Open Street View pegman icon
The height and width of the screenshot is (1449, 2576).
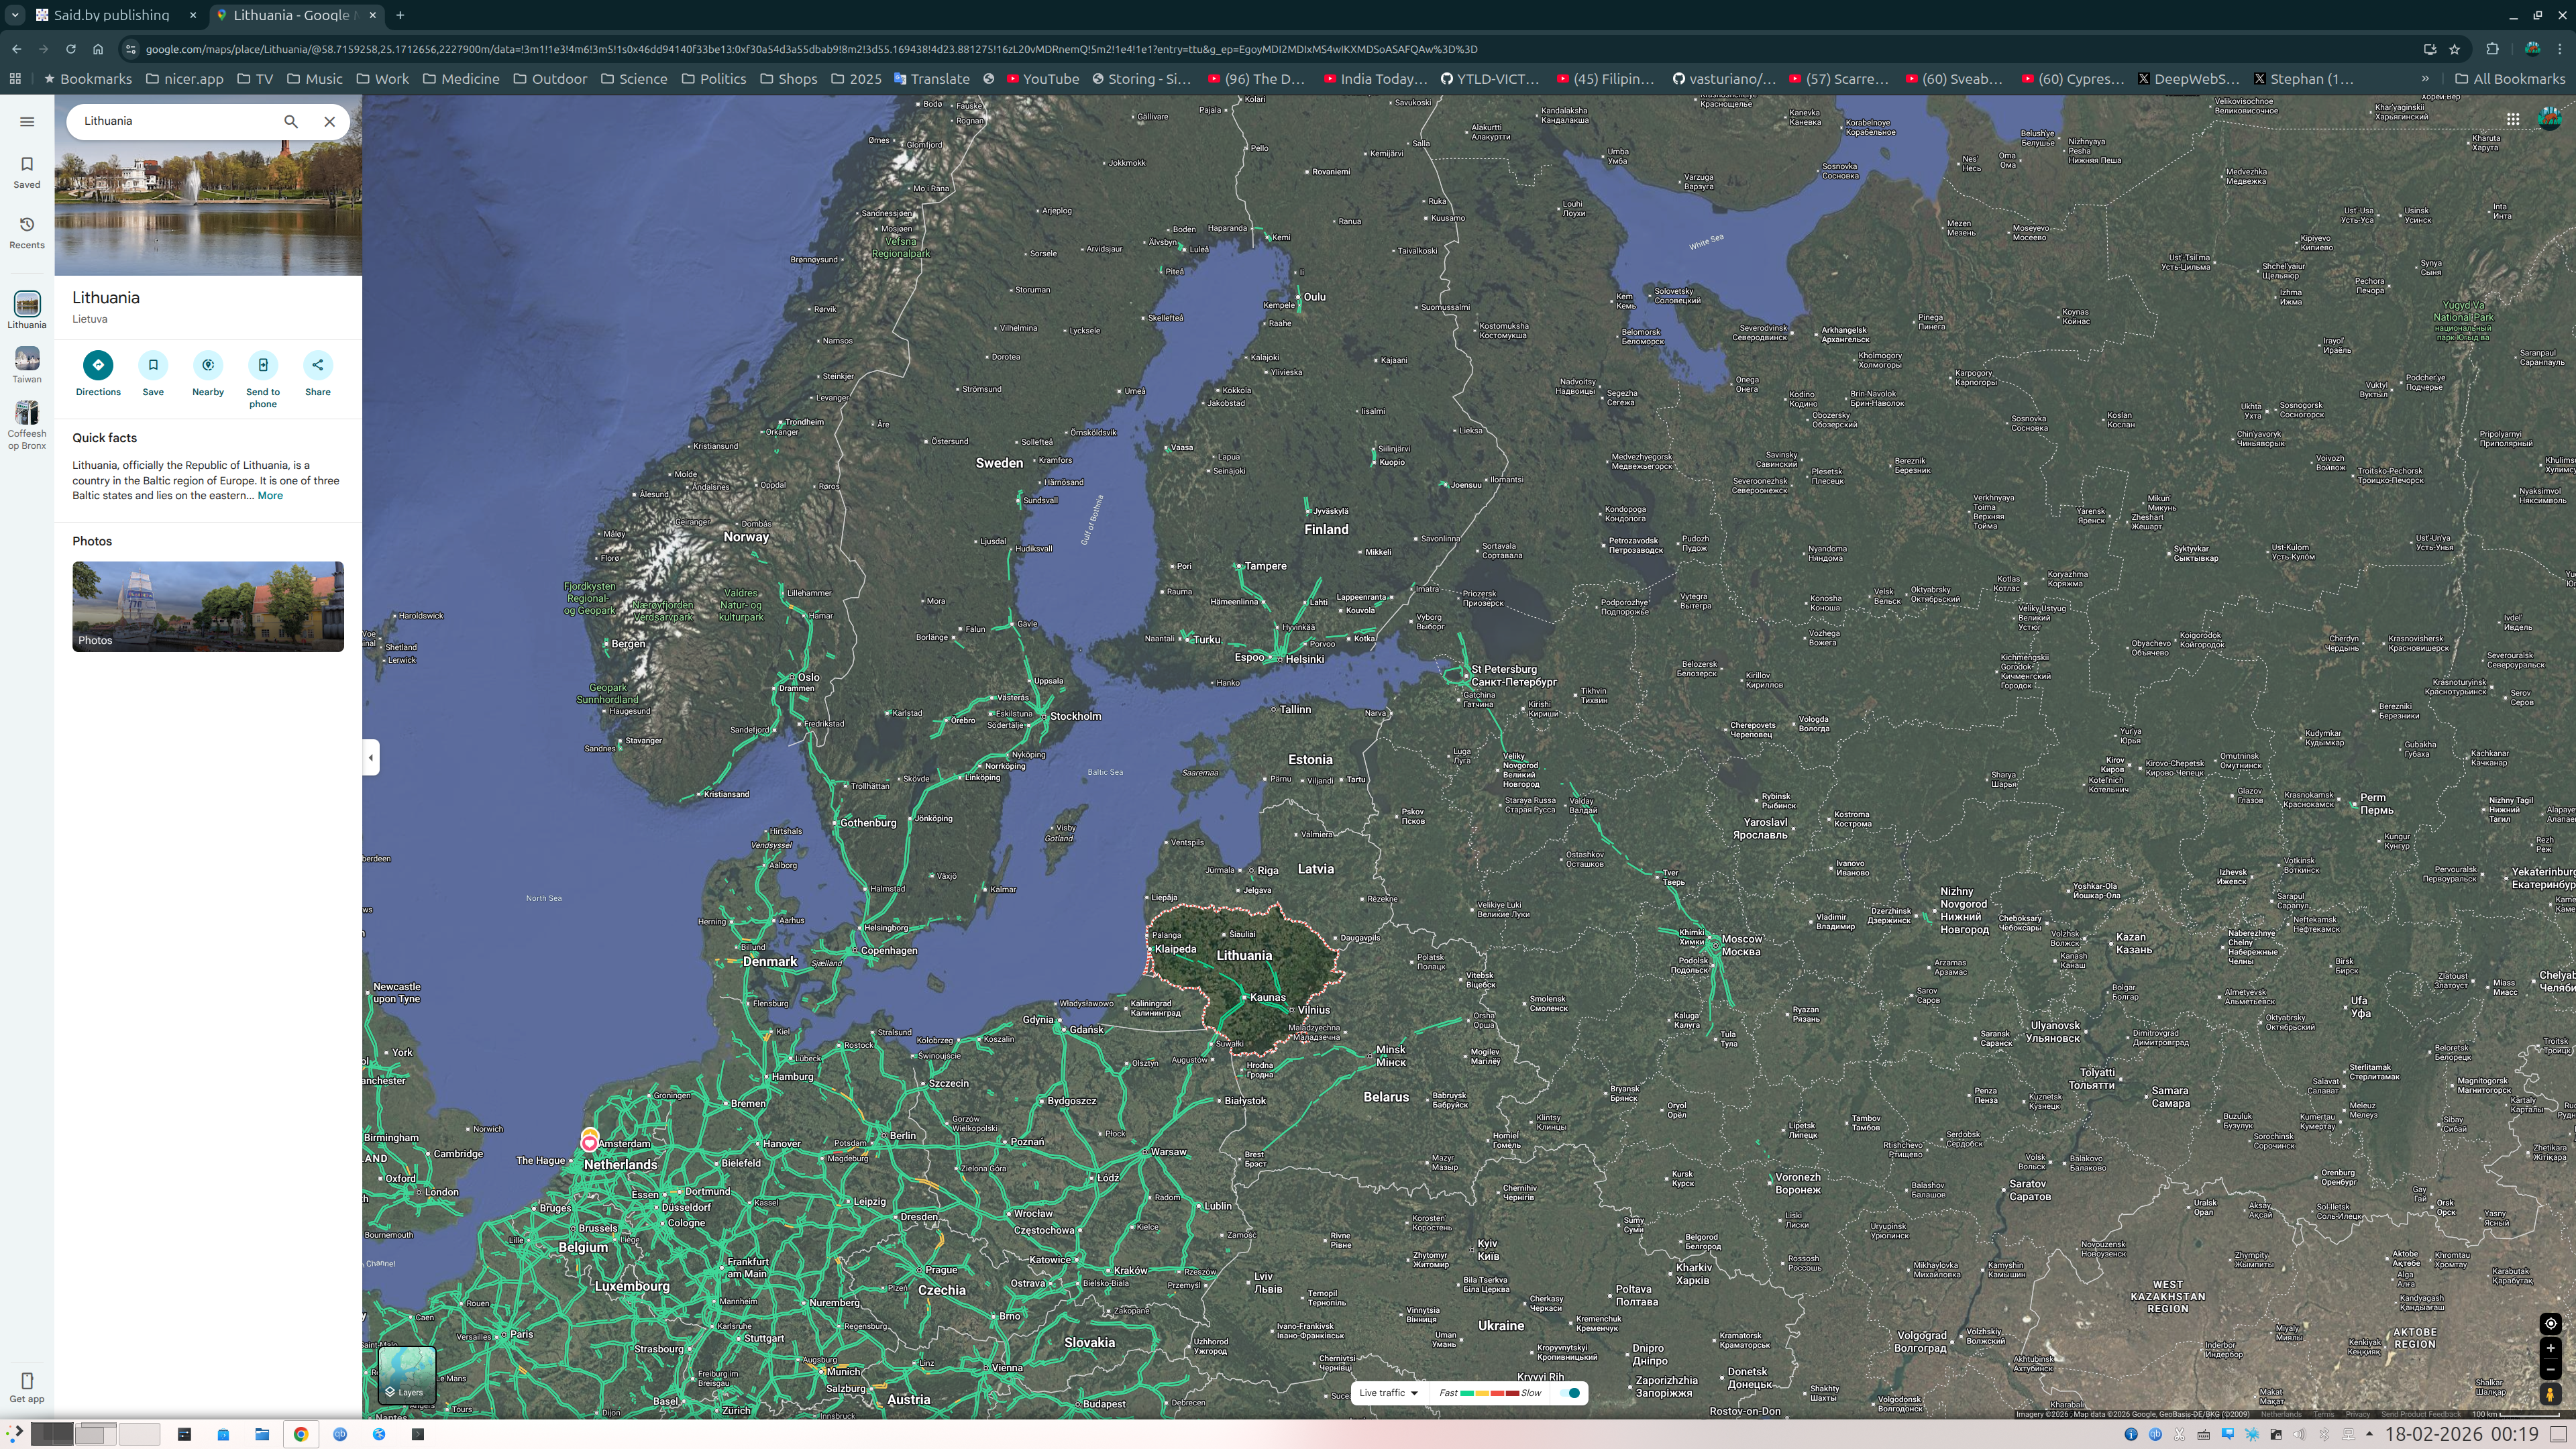[2550, 1394]
